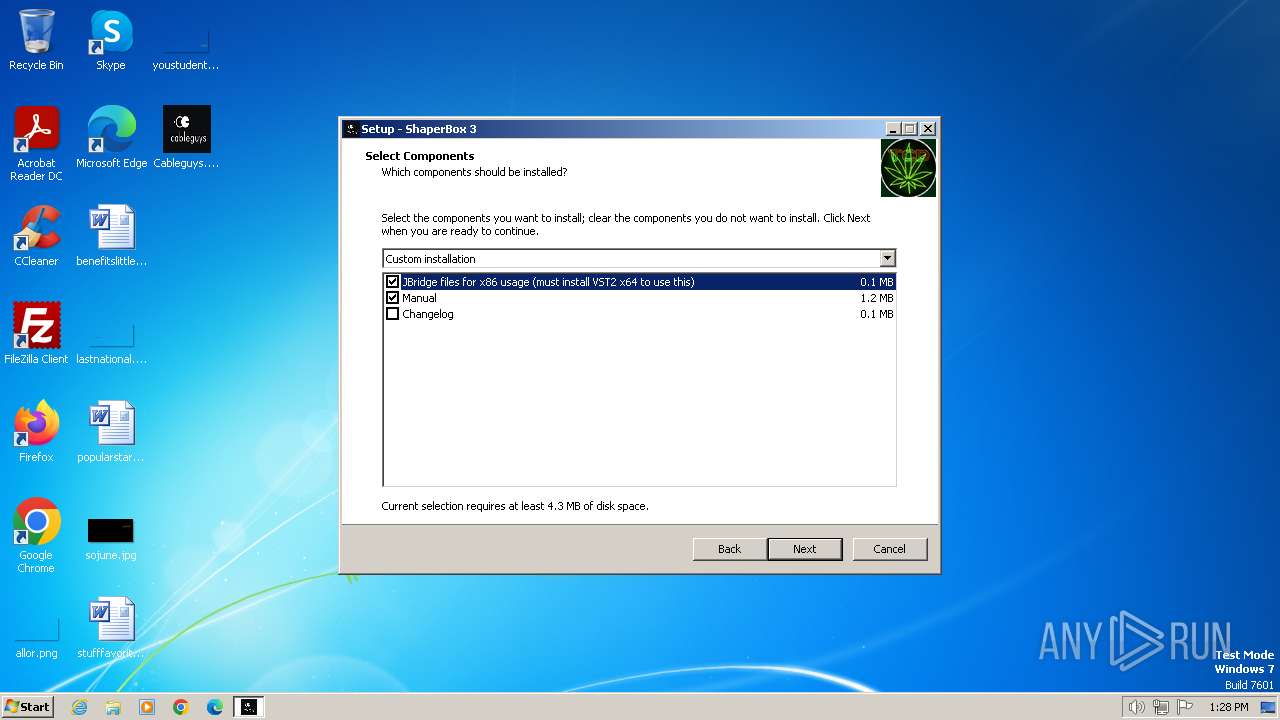Screen dimensions: 1280x720
Task: Proceed with the Next button
Action: (805, 549)
